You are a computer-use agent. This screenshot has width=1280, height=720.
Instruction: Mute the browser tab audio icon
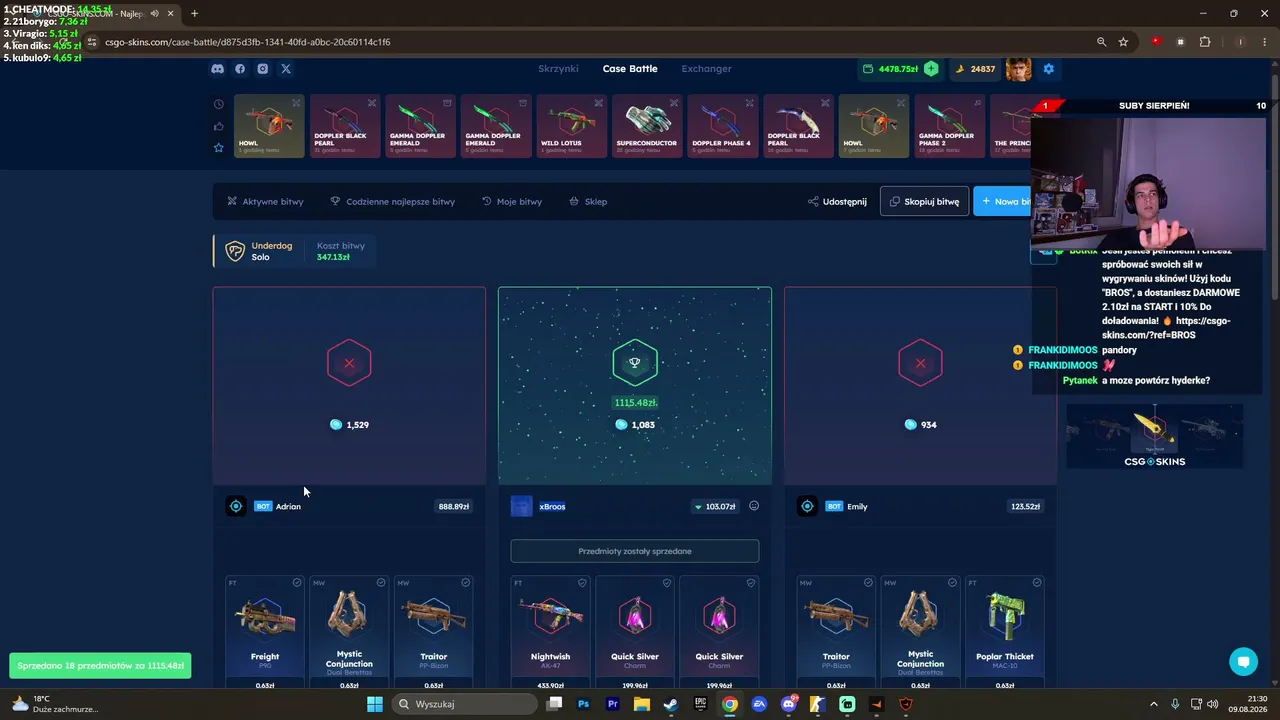(154, 13)
